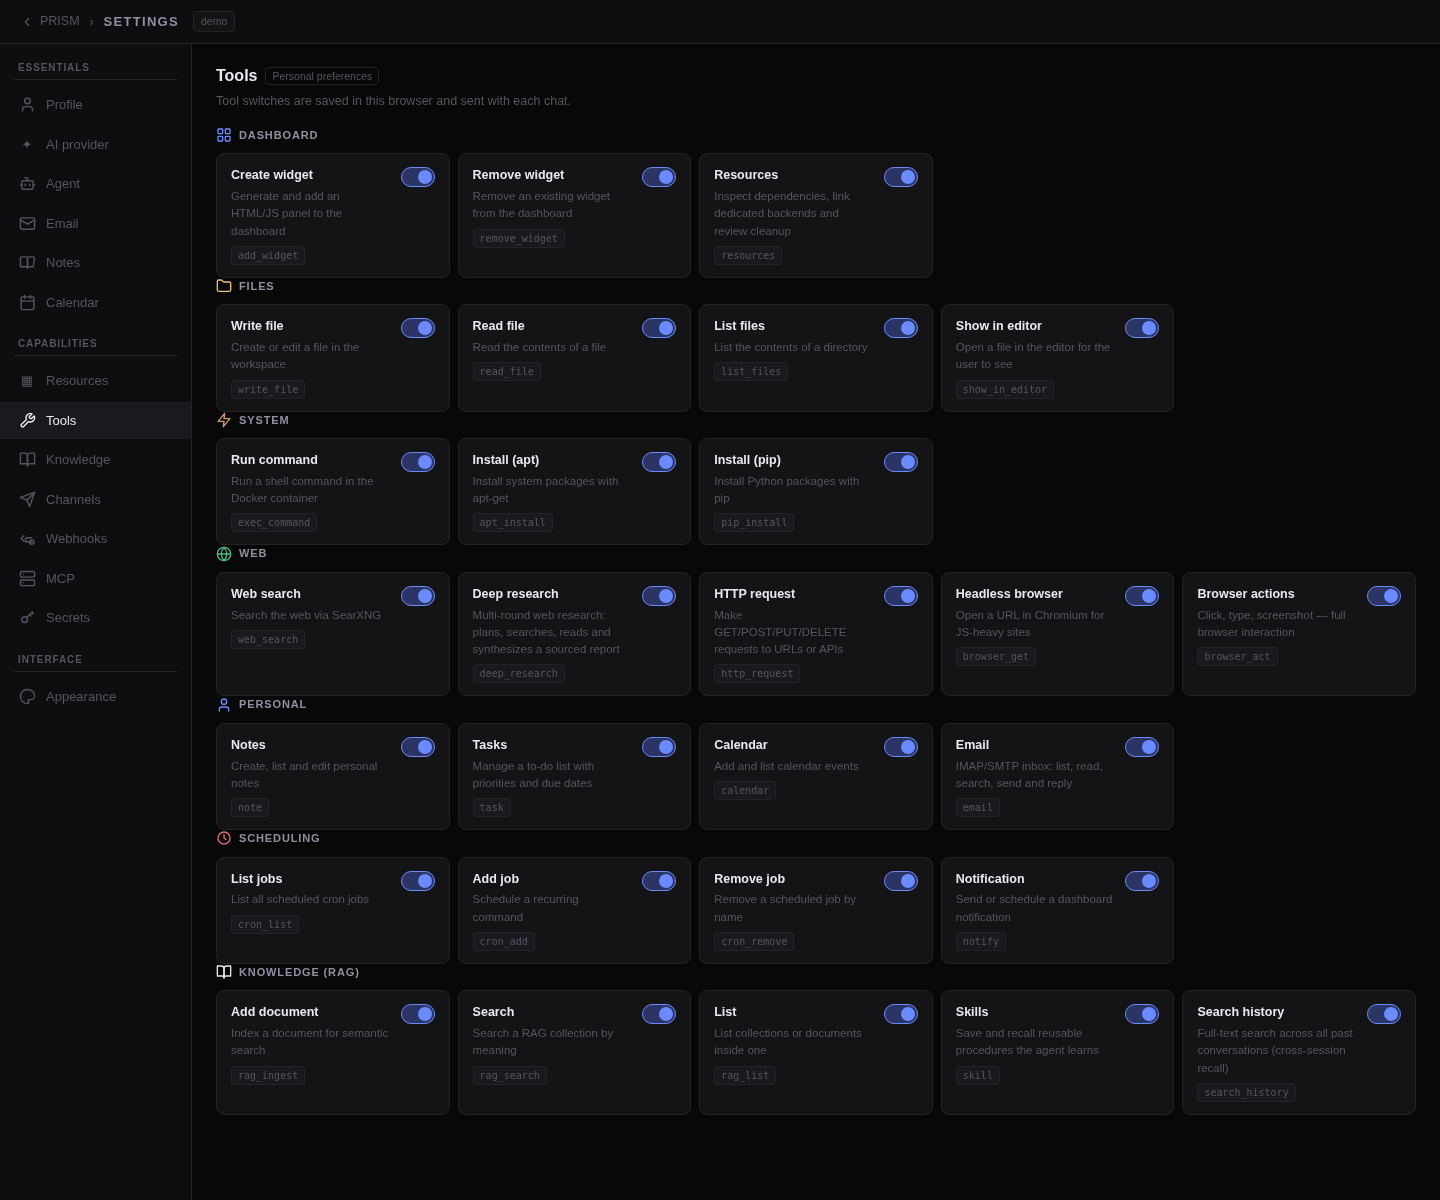Screen dimensions: 1440x1200
Task: Click the Dashboard section grid icon
Action: (x=224, y=135)
